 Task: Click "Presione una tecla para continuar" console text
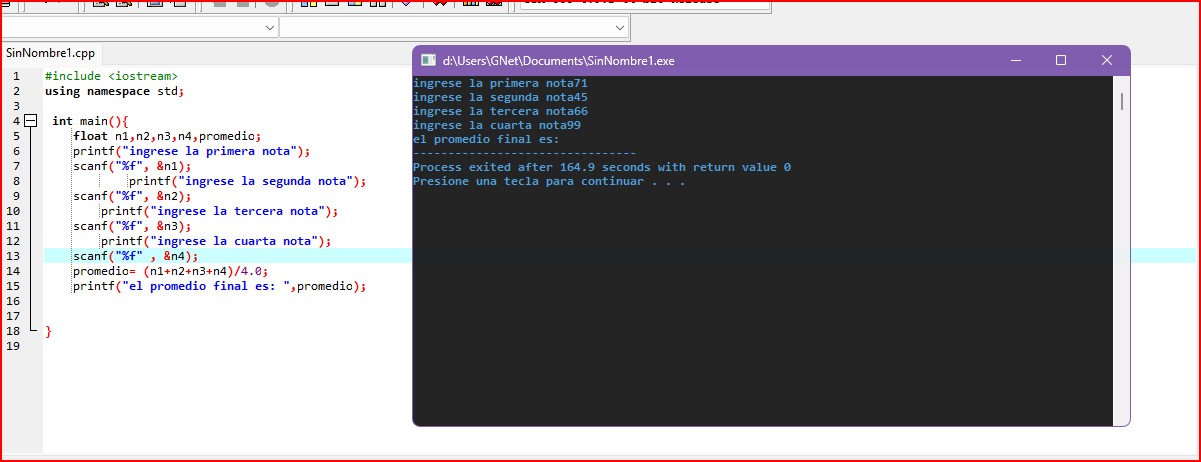pyautogui.click(x=548, y=181)
